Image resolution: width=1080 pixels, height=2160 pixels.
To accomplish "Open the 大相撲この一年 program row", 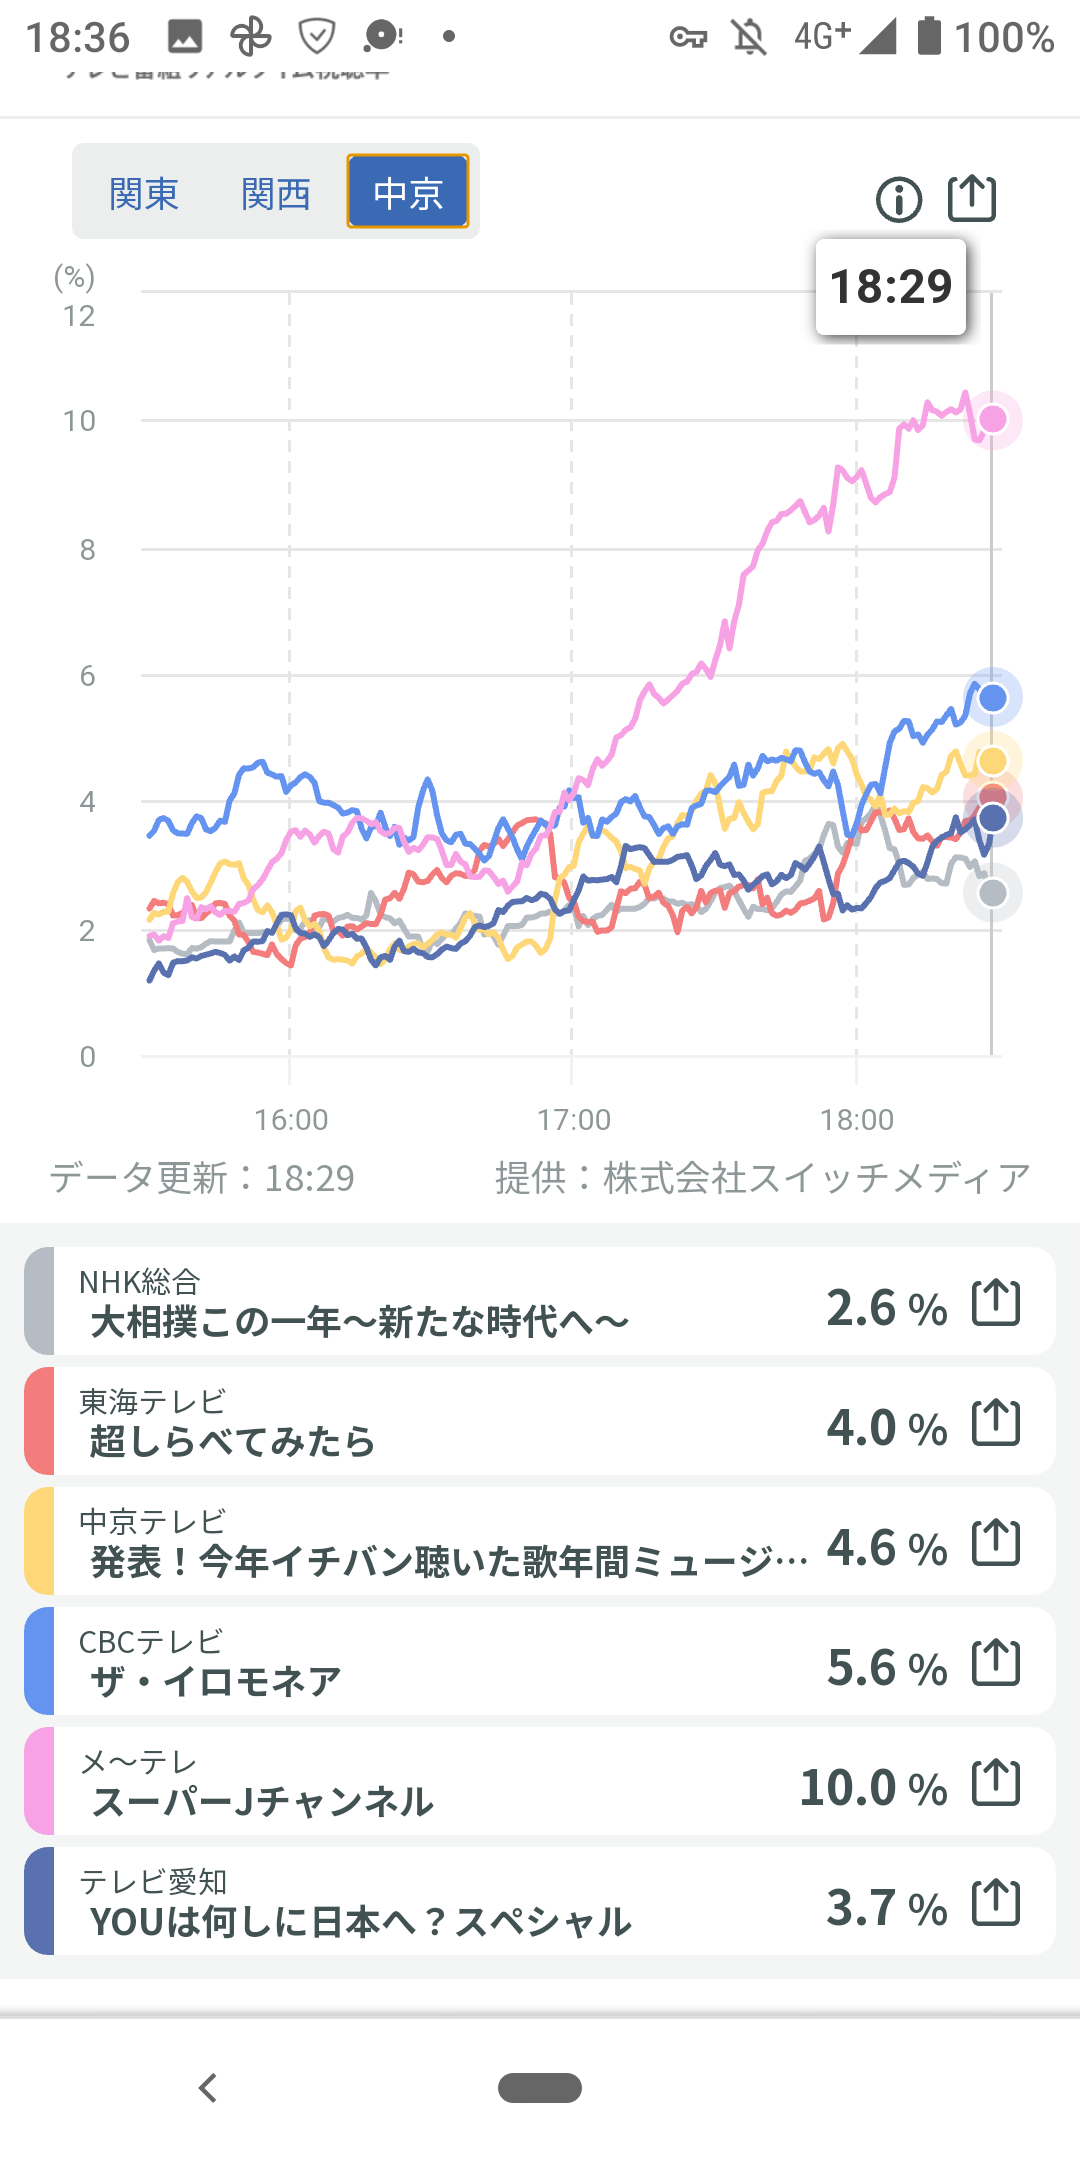I will click(x=450, y=1303).
